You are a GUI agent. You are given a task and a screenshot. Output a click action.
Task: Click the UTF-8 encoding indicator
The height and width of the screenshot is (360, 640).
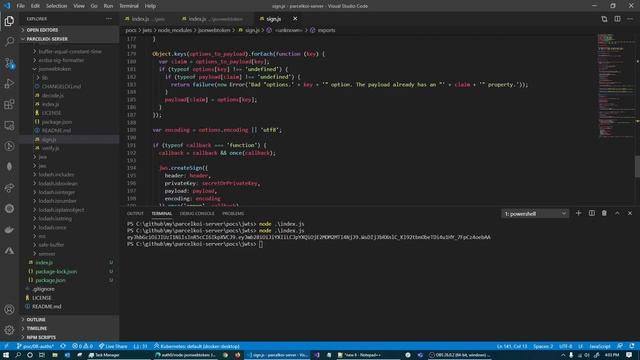[566, 346]
